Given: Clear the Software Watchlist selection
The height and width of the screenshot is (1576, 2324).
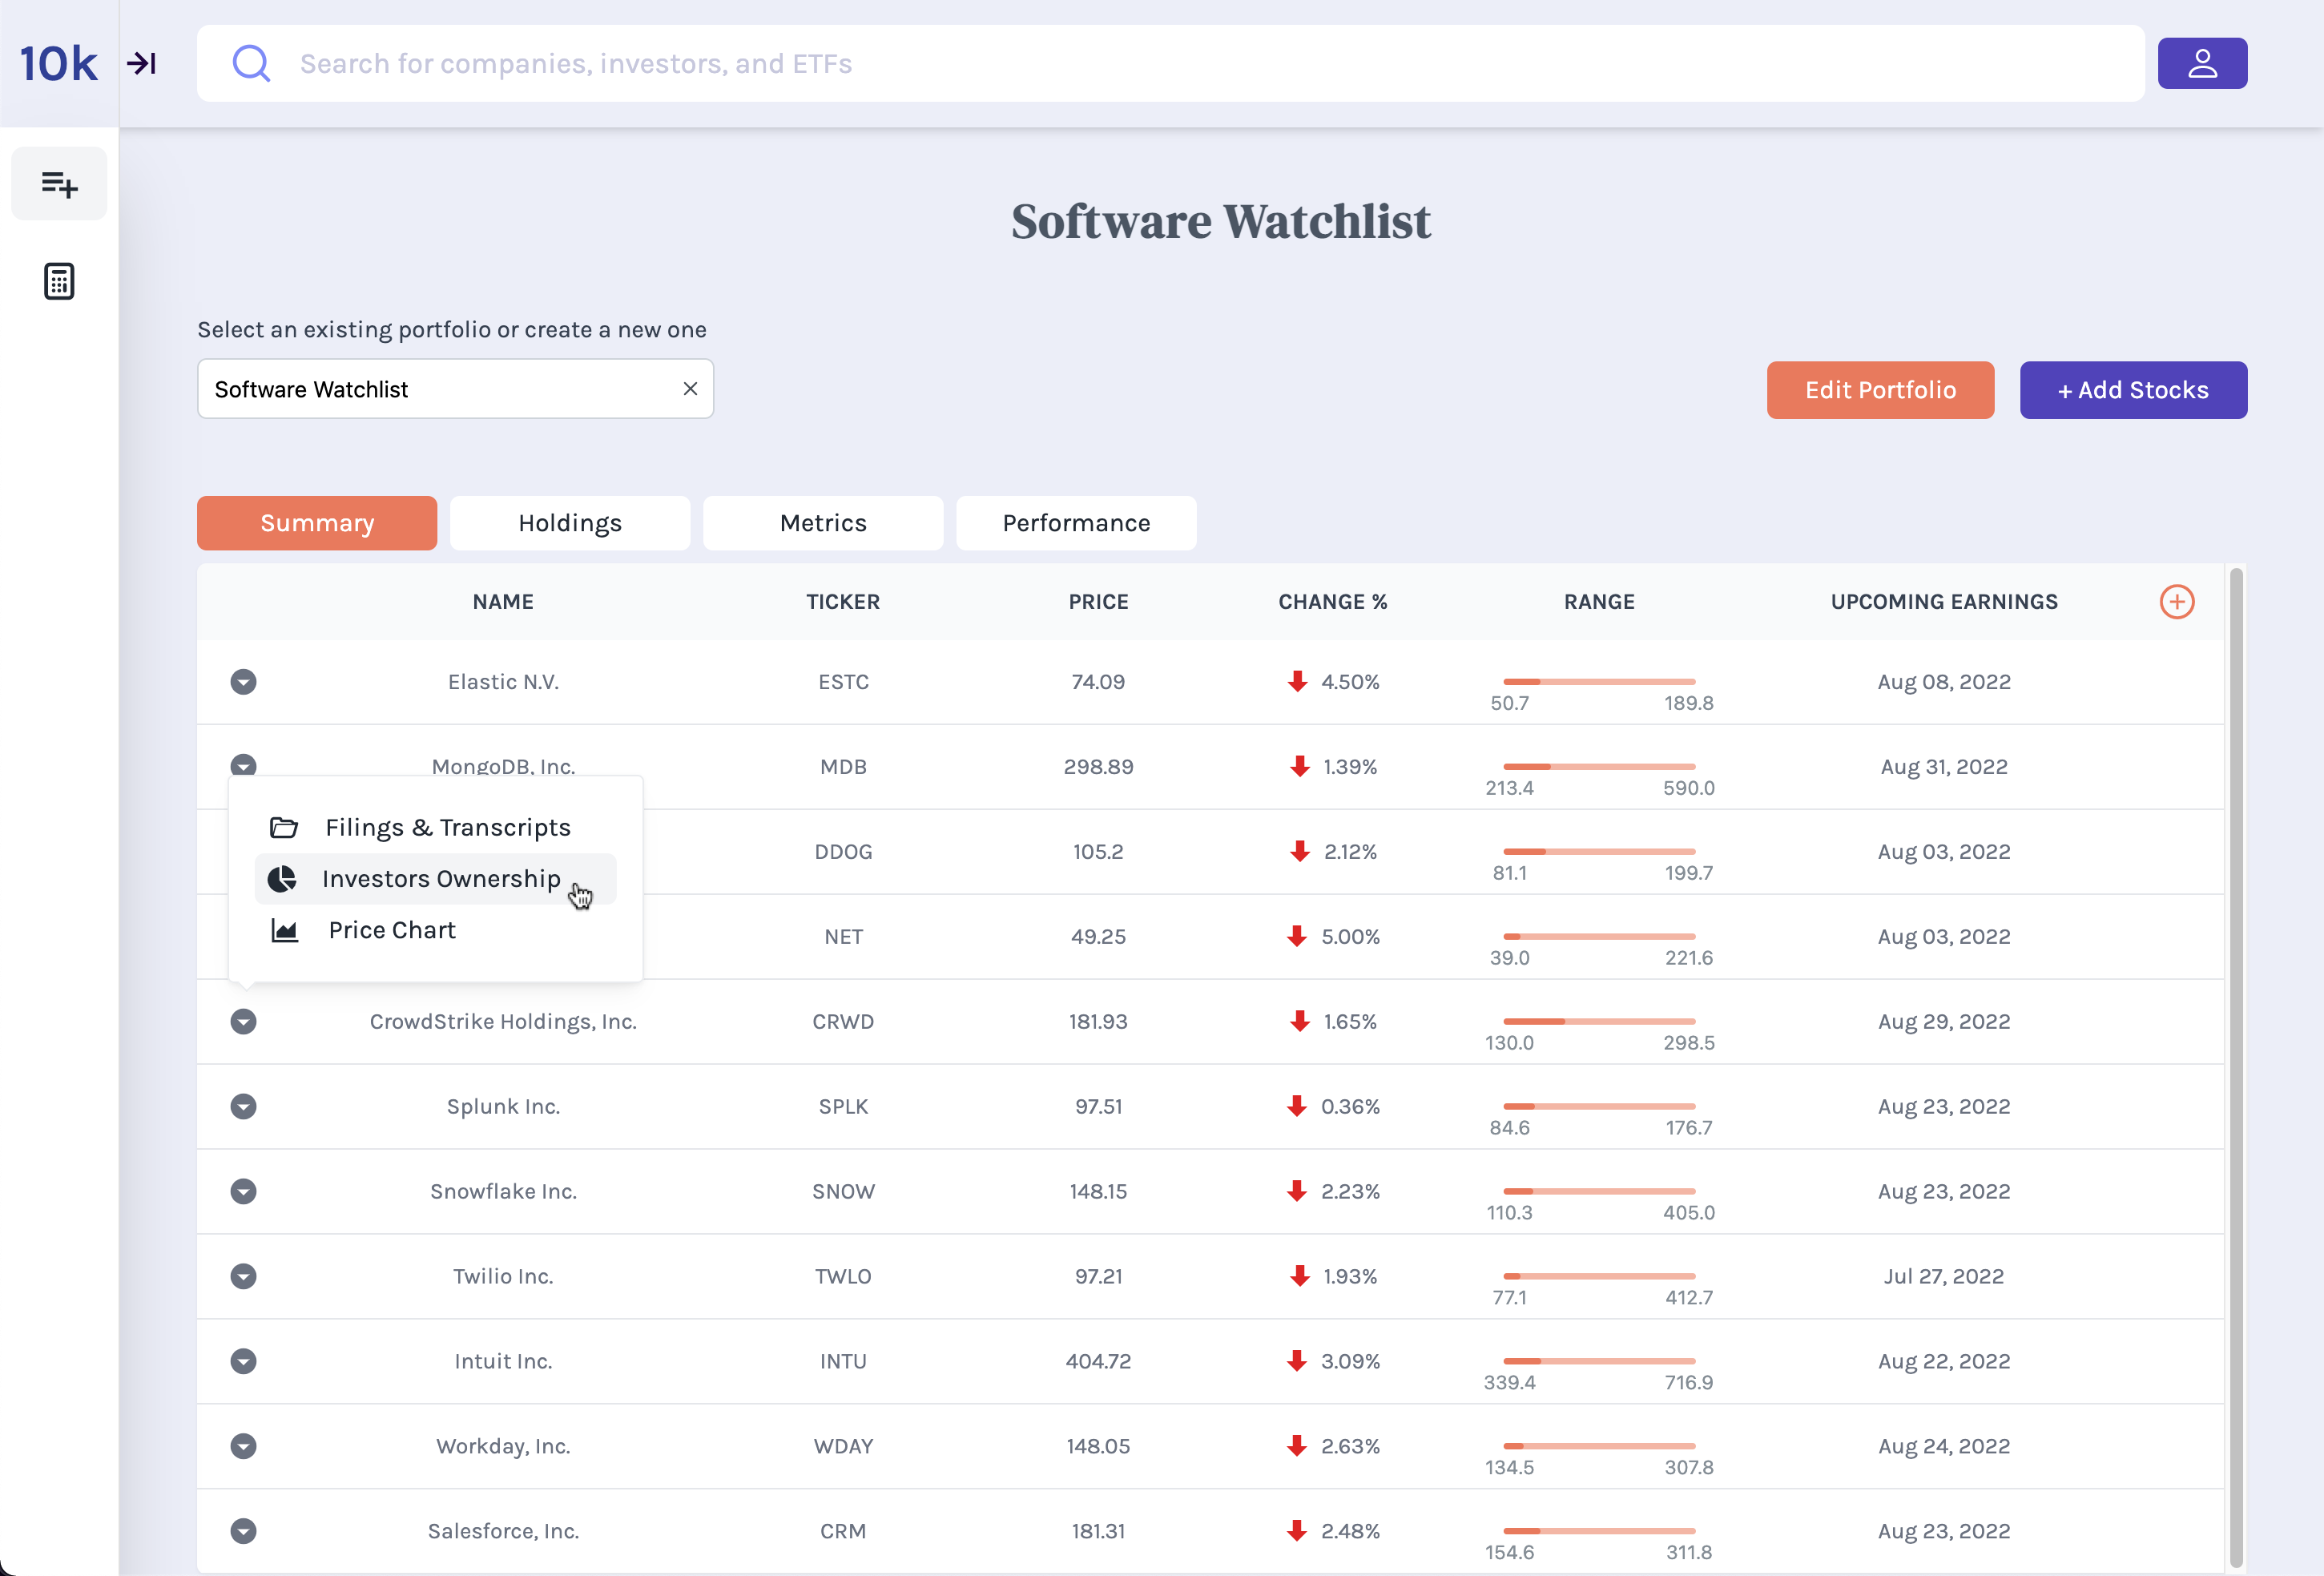Looking at the screenshot, I should tap(690, 389).
